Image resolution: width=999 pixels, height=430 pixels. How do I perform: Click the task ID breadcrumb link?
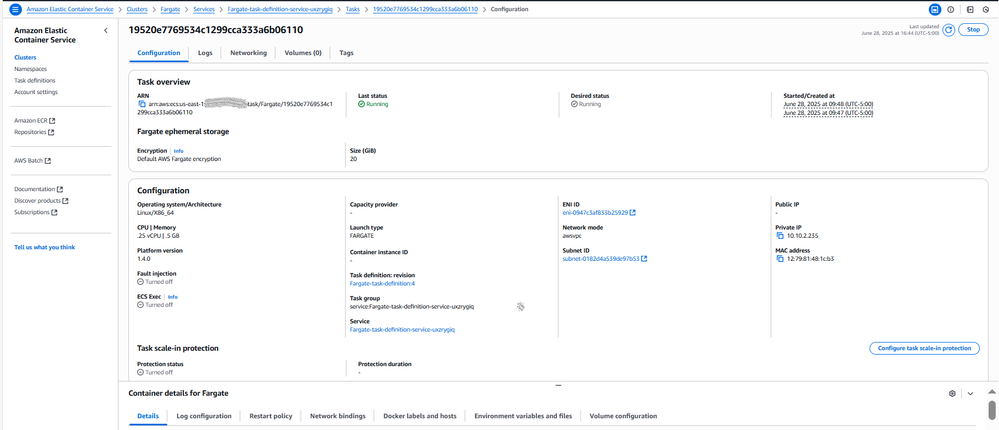click(x=425, y=10)
